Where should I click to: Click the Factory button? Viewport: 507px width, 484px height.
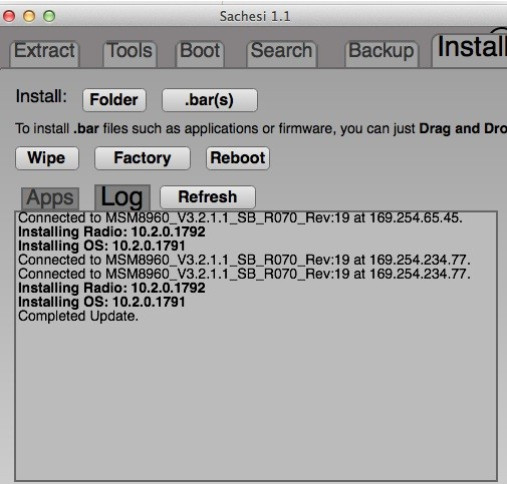[142, 158]
